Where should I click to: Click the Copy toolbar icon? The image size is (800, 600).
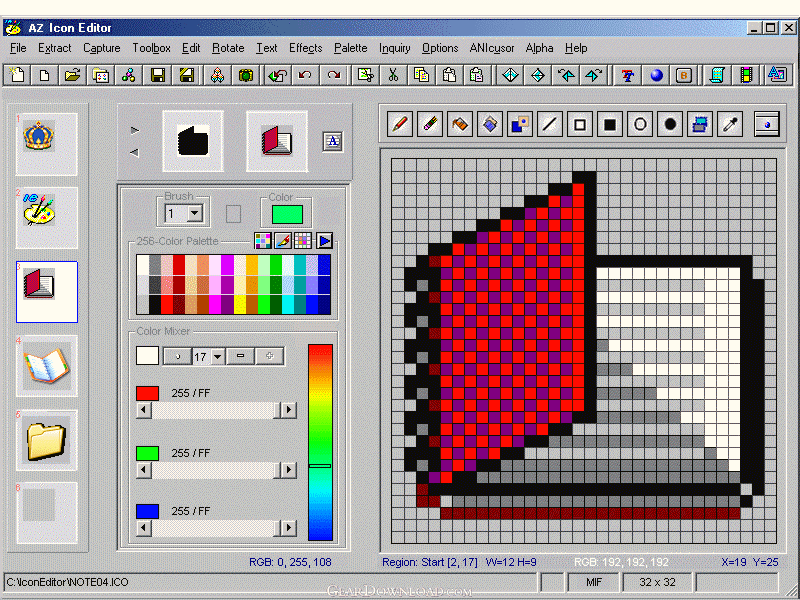(421, 75)
